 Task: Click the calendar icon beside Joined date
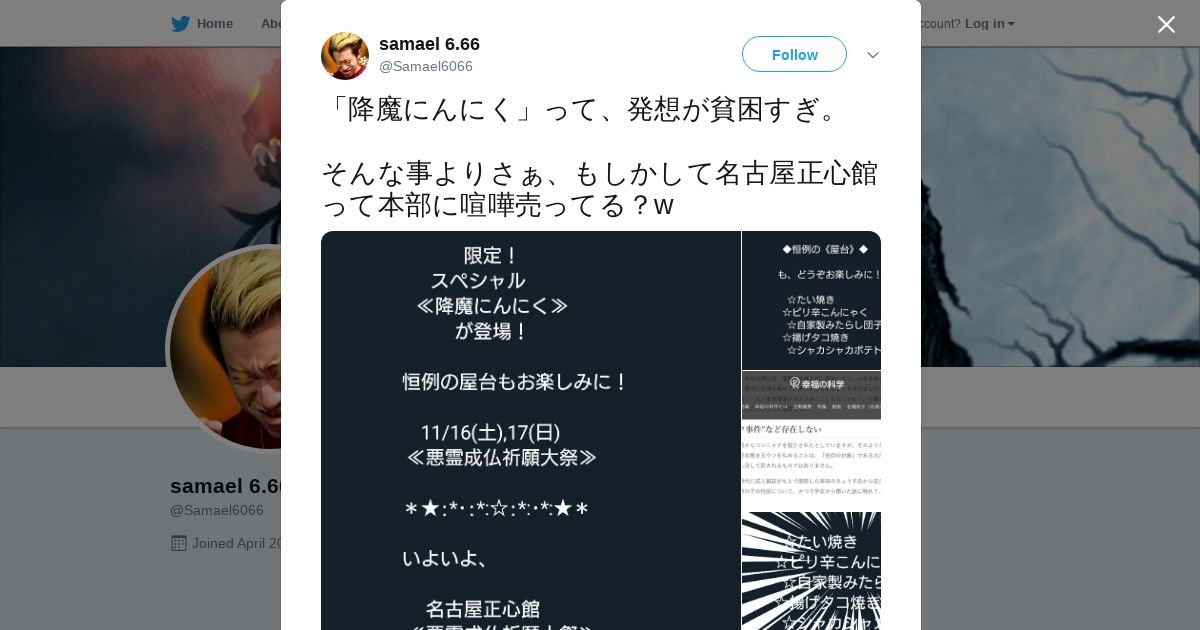point(179,543)
